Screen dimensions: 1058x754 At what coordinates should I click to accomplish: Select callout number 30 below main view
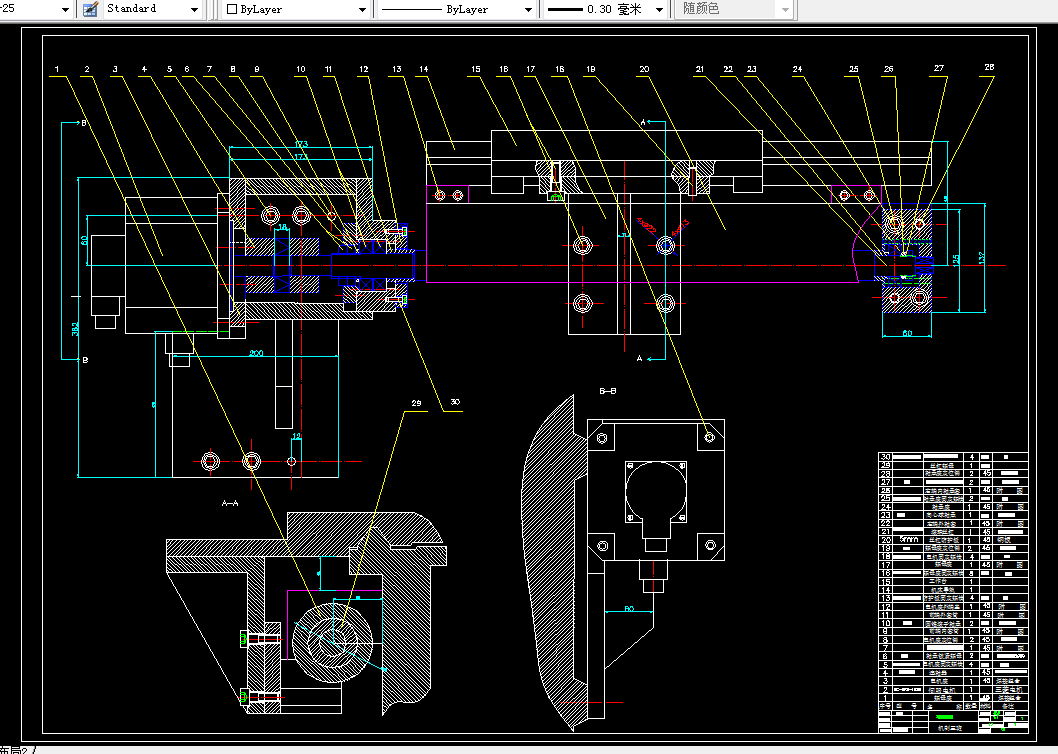(455, 402)
